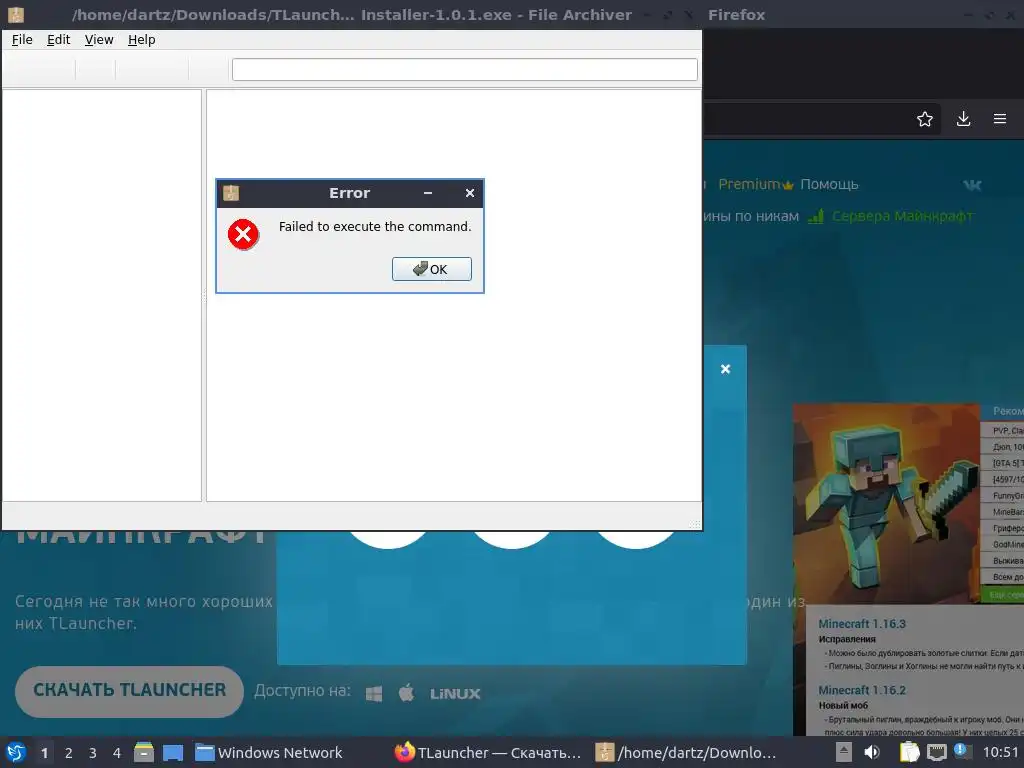
Task: Open the Помощь link on the website
Action: [x=829, y=185]
